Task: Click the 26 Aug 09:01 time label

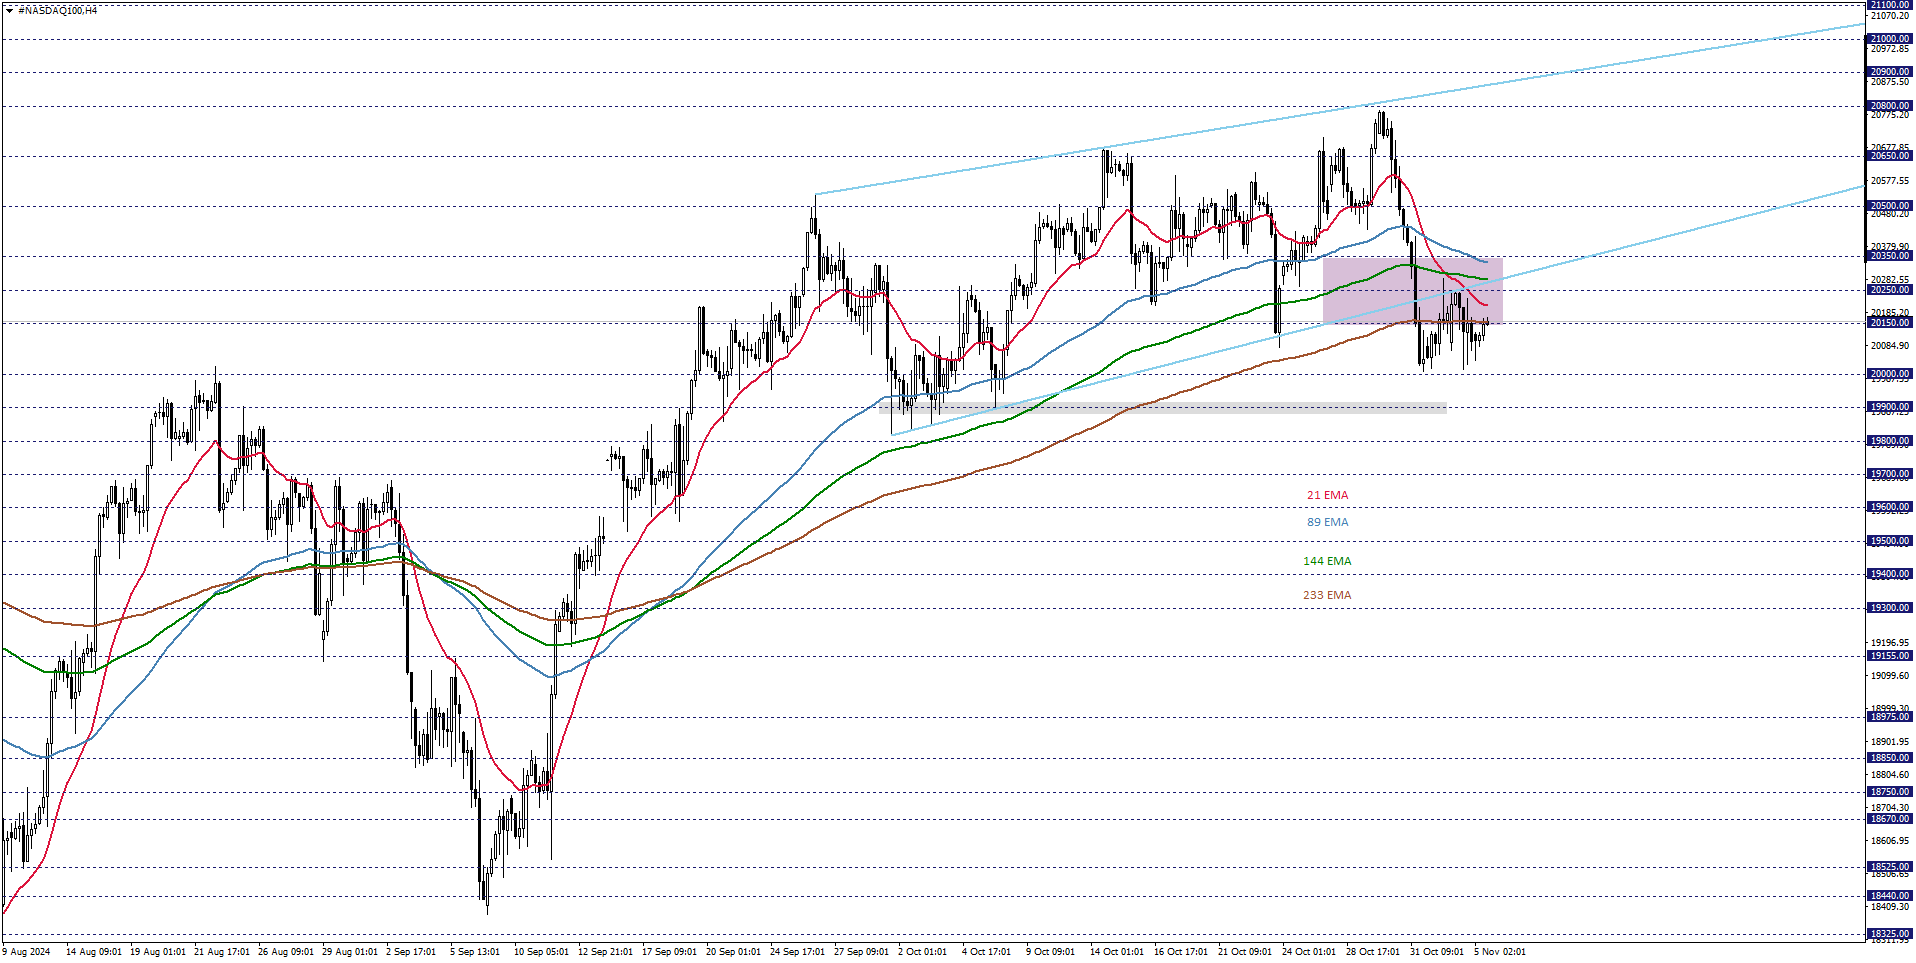Action: tap(286, 952)
